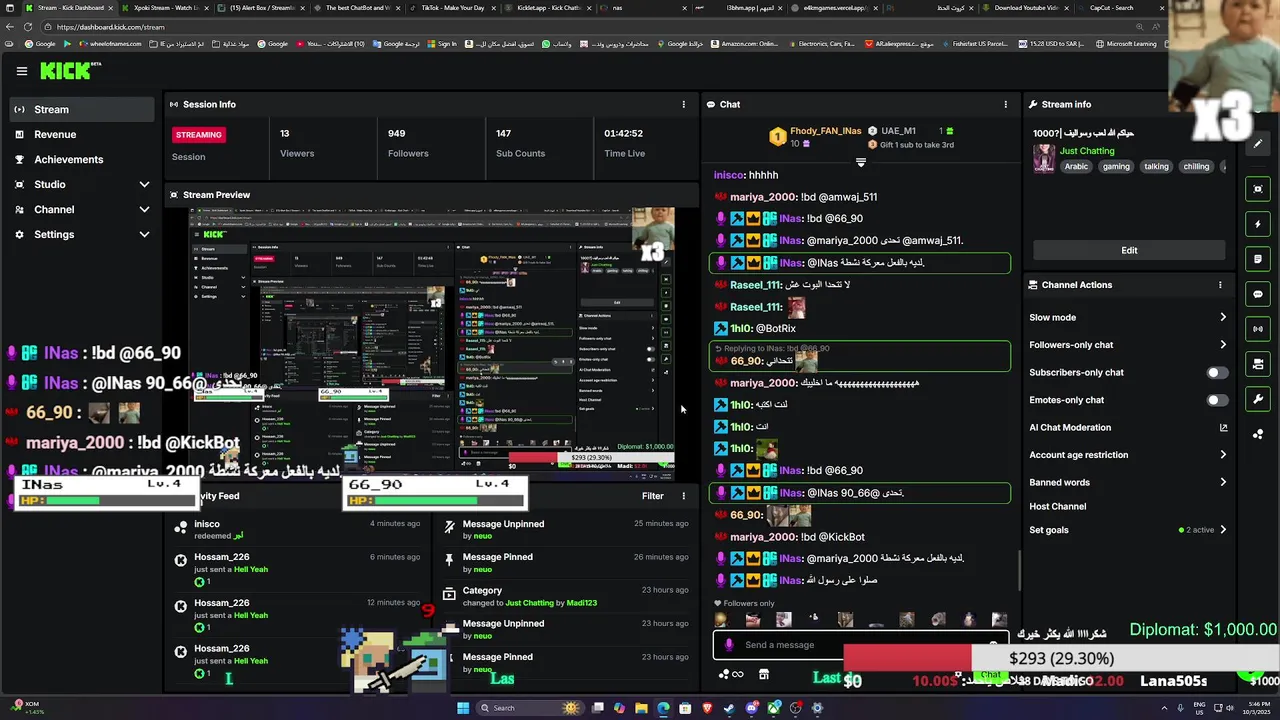Click the camera focus icon in right toolbar

[1258, 189]
